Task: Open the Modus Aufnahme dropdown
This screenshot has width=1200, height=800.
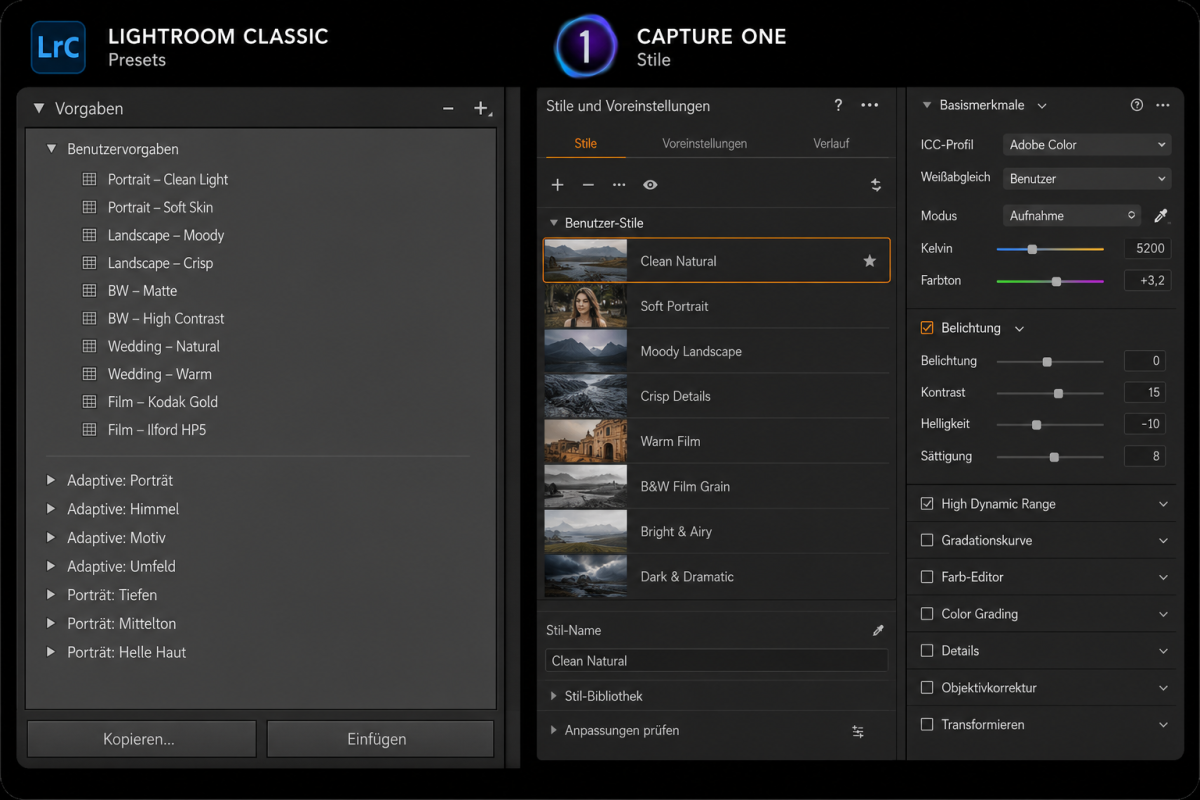Action: (1071, 215)
